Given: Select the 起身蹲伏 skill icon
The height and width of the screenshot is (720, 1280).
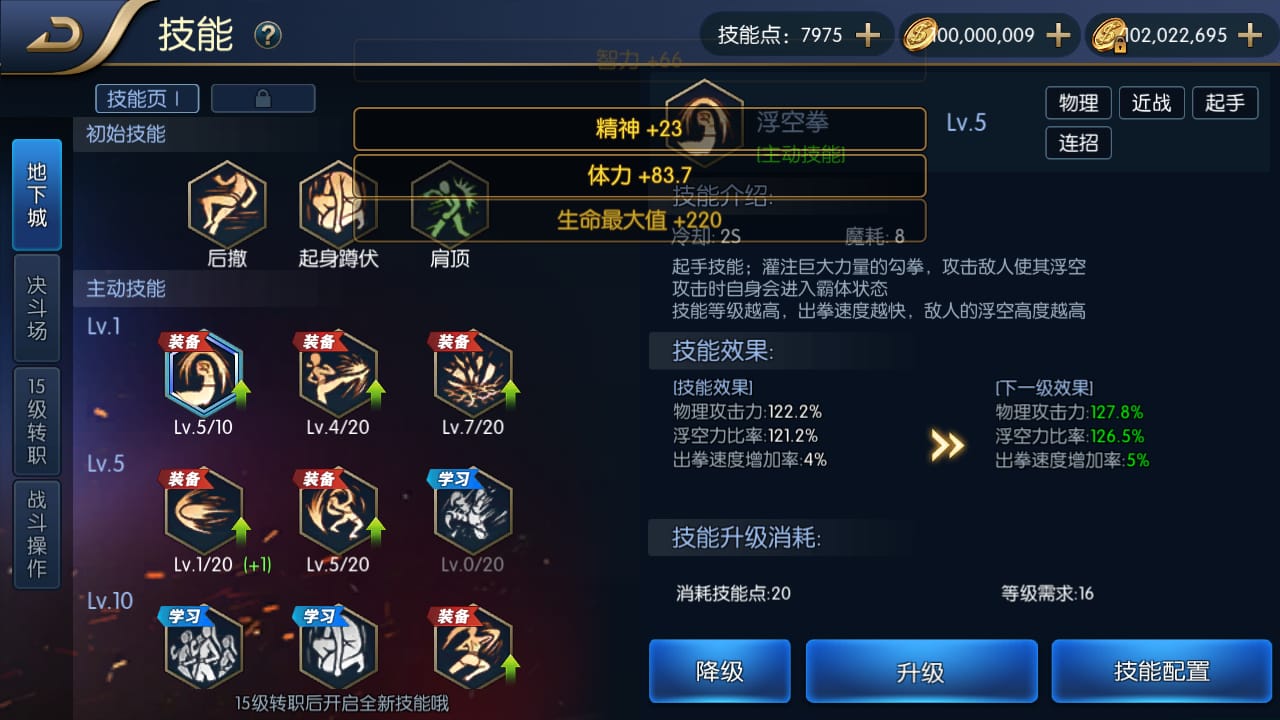Looking at the screenshot, I should (x=338, y=203).
